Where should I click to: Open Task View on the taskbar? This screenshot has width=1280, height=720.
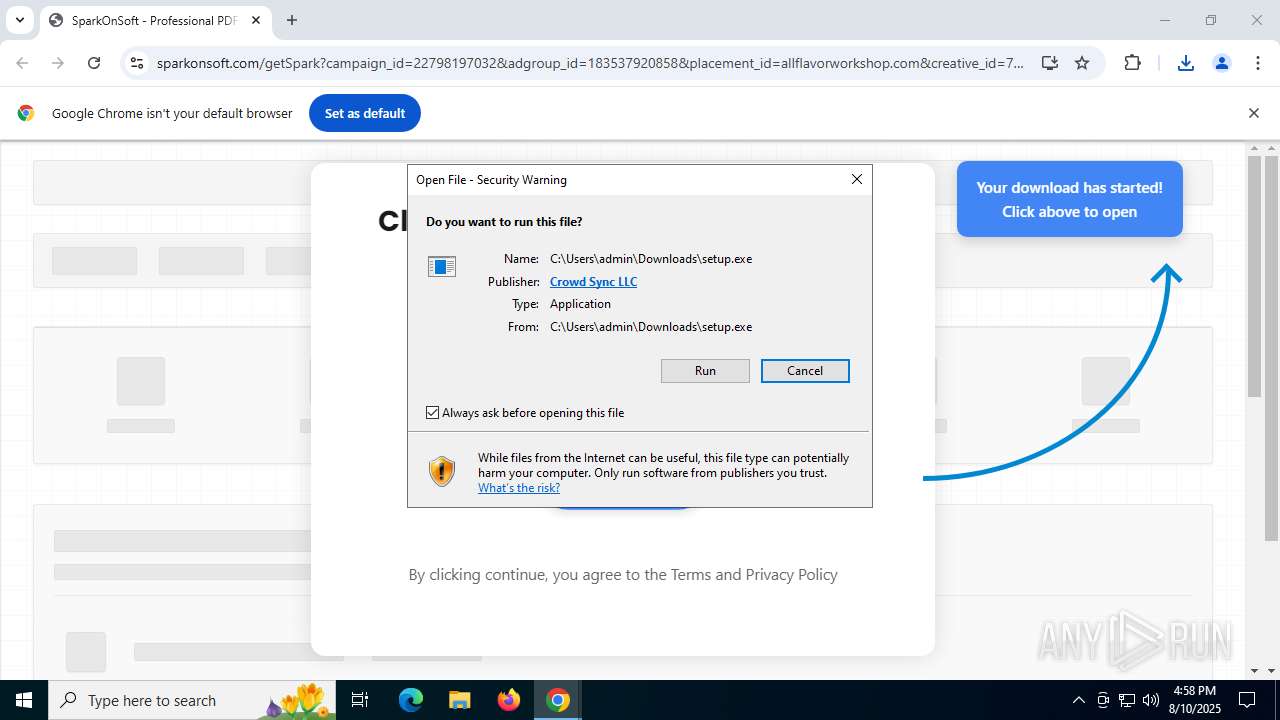point(361,700)
